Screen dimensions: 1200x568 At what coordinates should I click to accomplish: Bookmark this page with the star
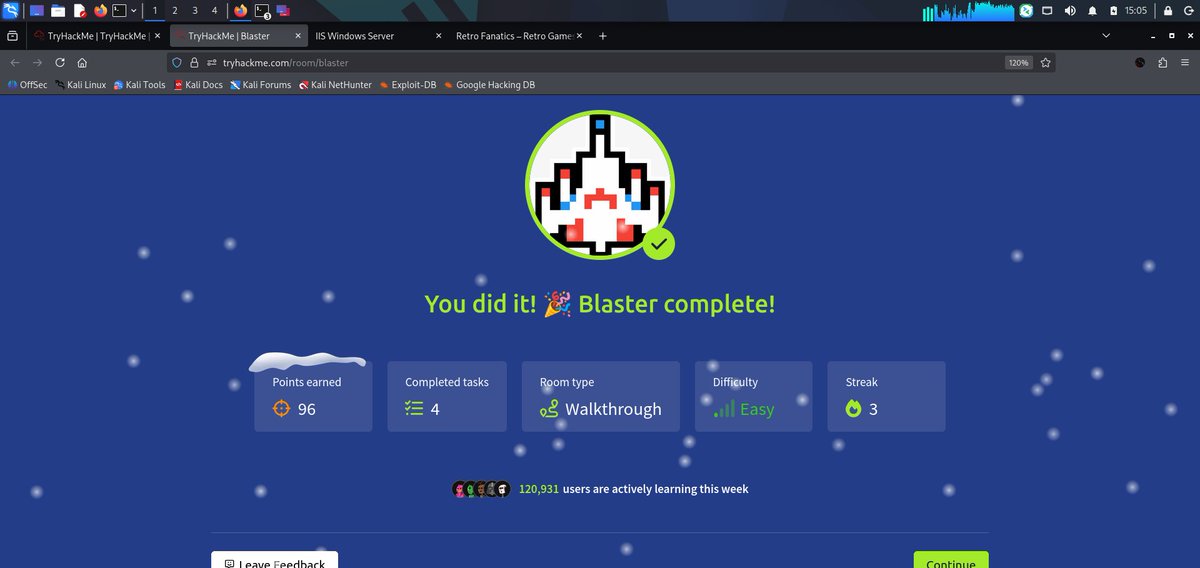(1046, 62)
